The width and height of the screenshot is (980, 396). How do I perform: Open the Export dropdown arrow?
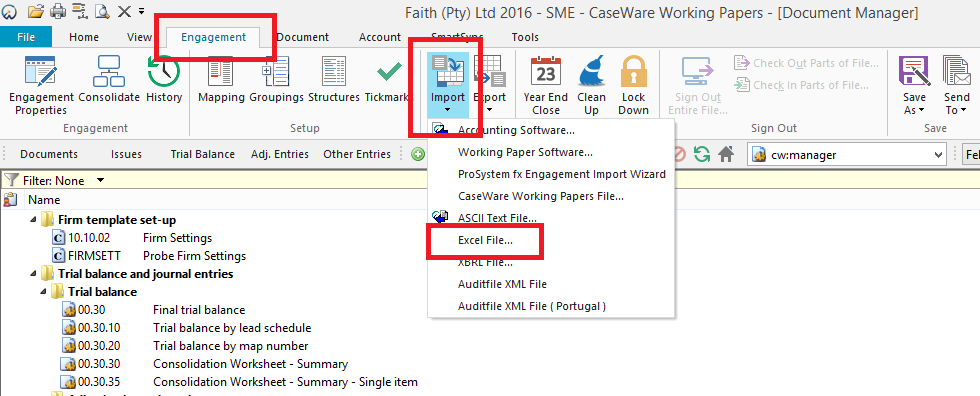click(489, 111)
